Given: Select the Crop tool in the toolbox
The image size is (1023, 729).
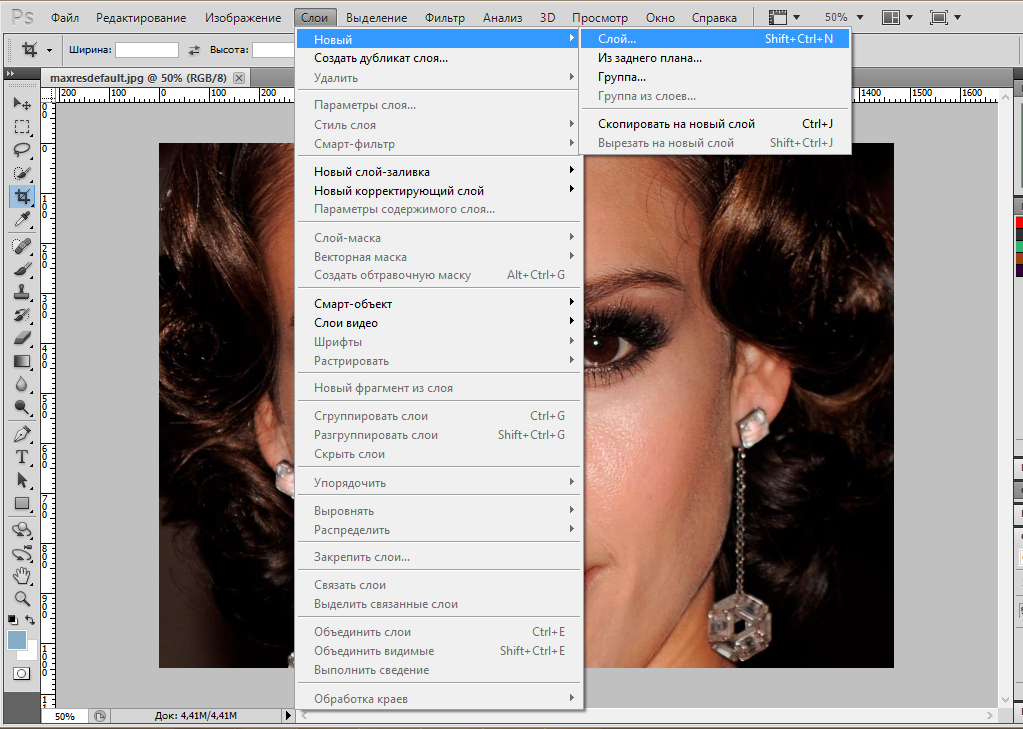Looking at the screenshot, I should tap(22, 196).
